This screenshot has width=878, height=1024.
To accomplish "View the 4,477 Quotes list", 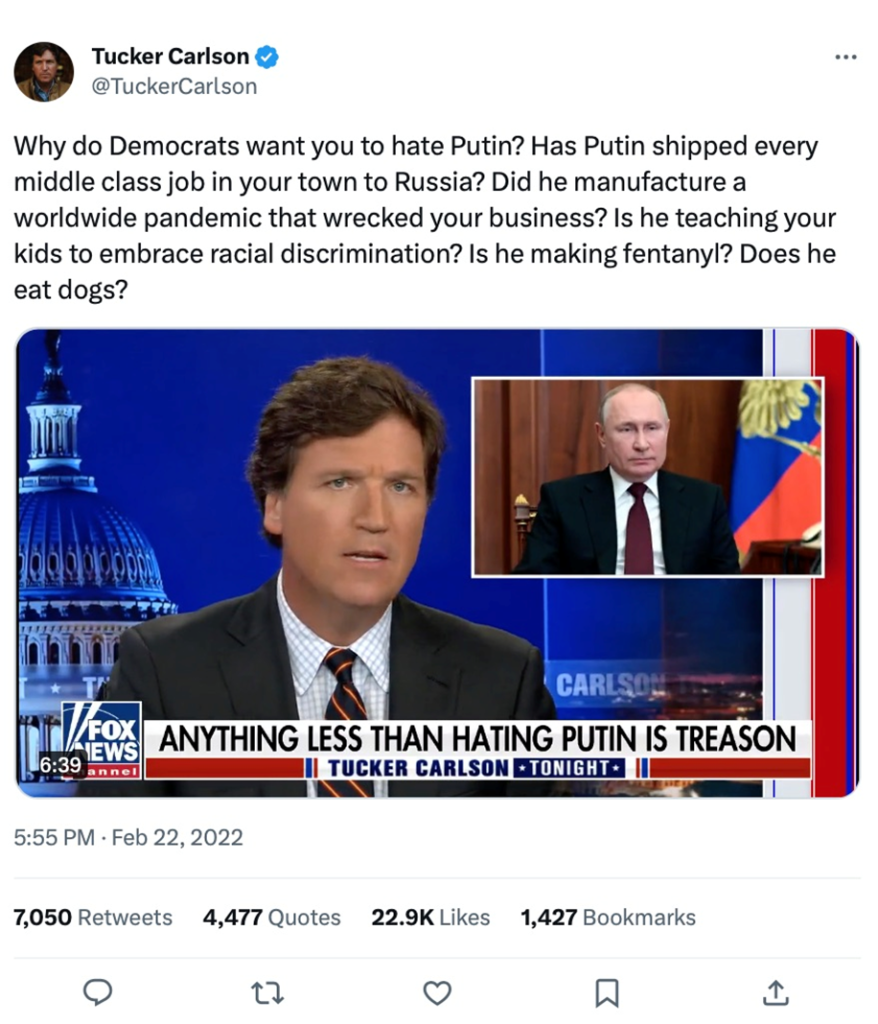I will 272,918.
